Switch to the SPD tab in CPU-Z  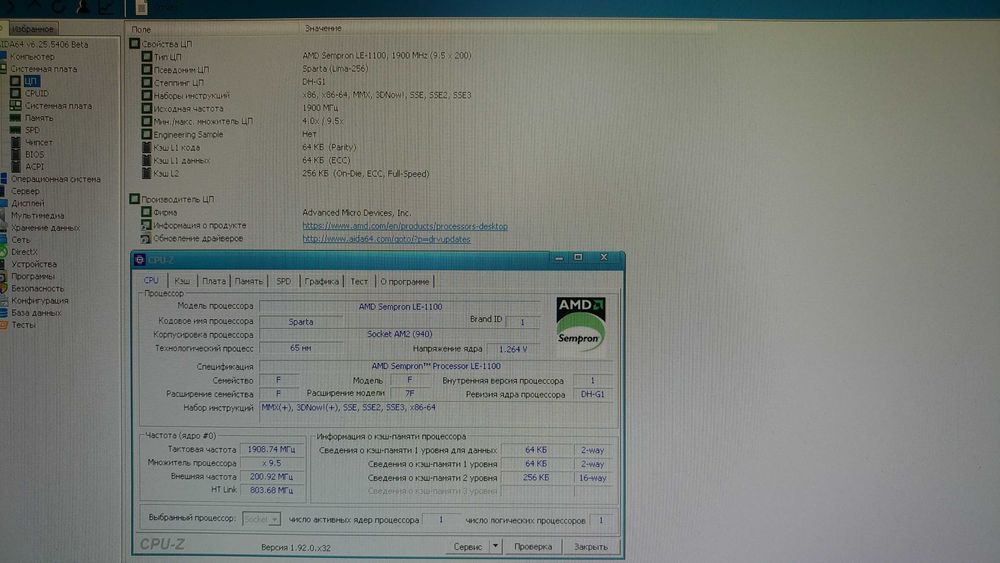click(x=283, y=281)
